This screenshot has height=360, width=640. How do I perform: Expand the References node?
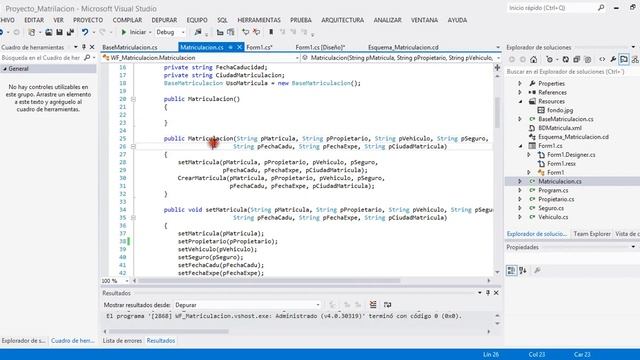(x=520, y=92)
